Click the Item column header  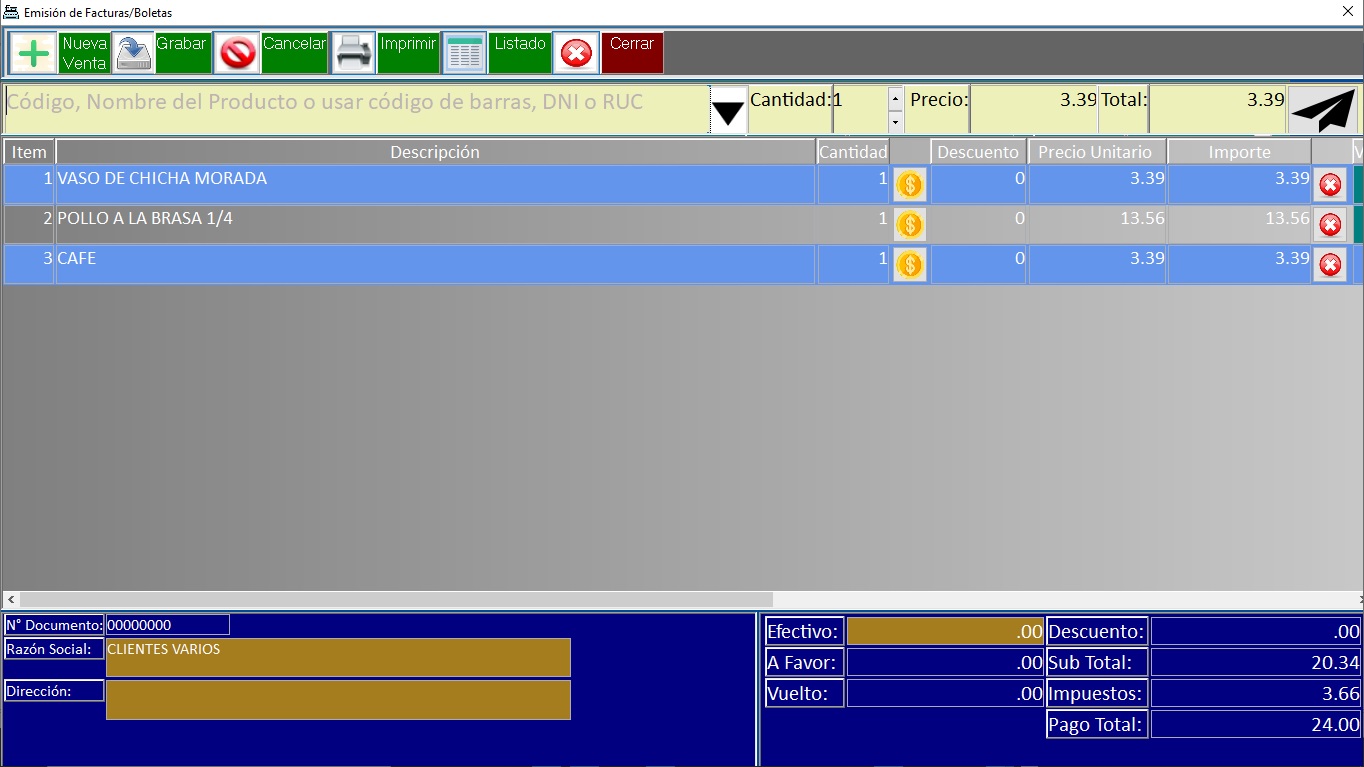[x=29, y=152]
